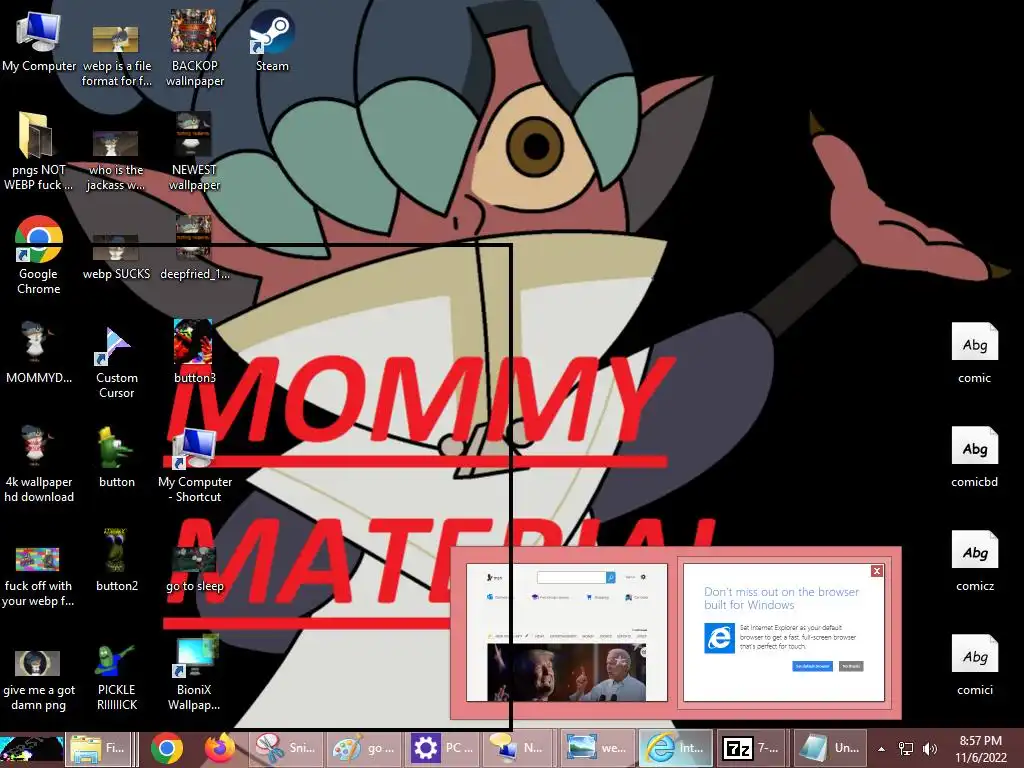
Task: Select the button3 desktop icon
Action: (x=194, y=353)
